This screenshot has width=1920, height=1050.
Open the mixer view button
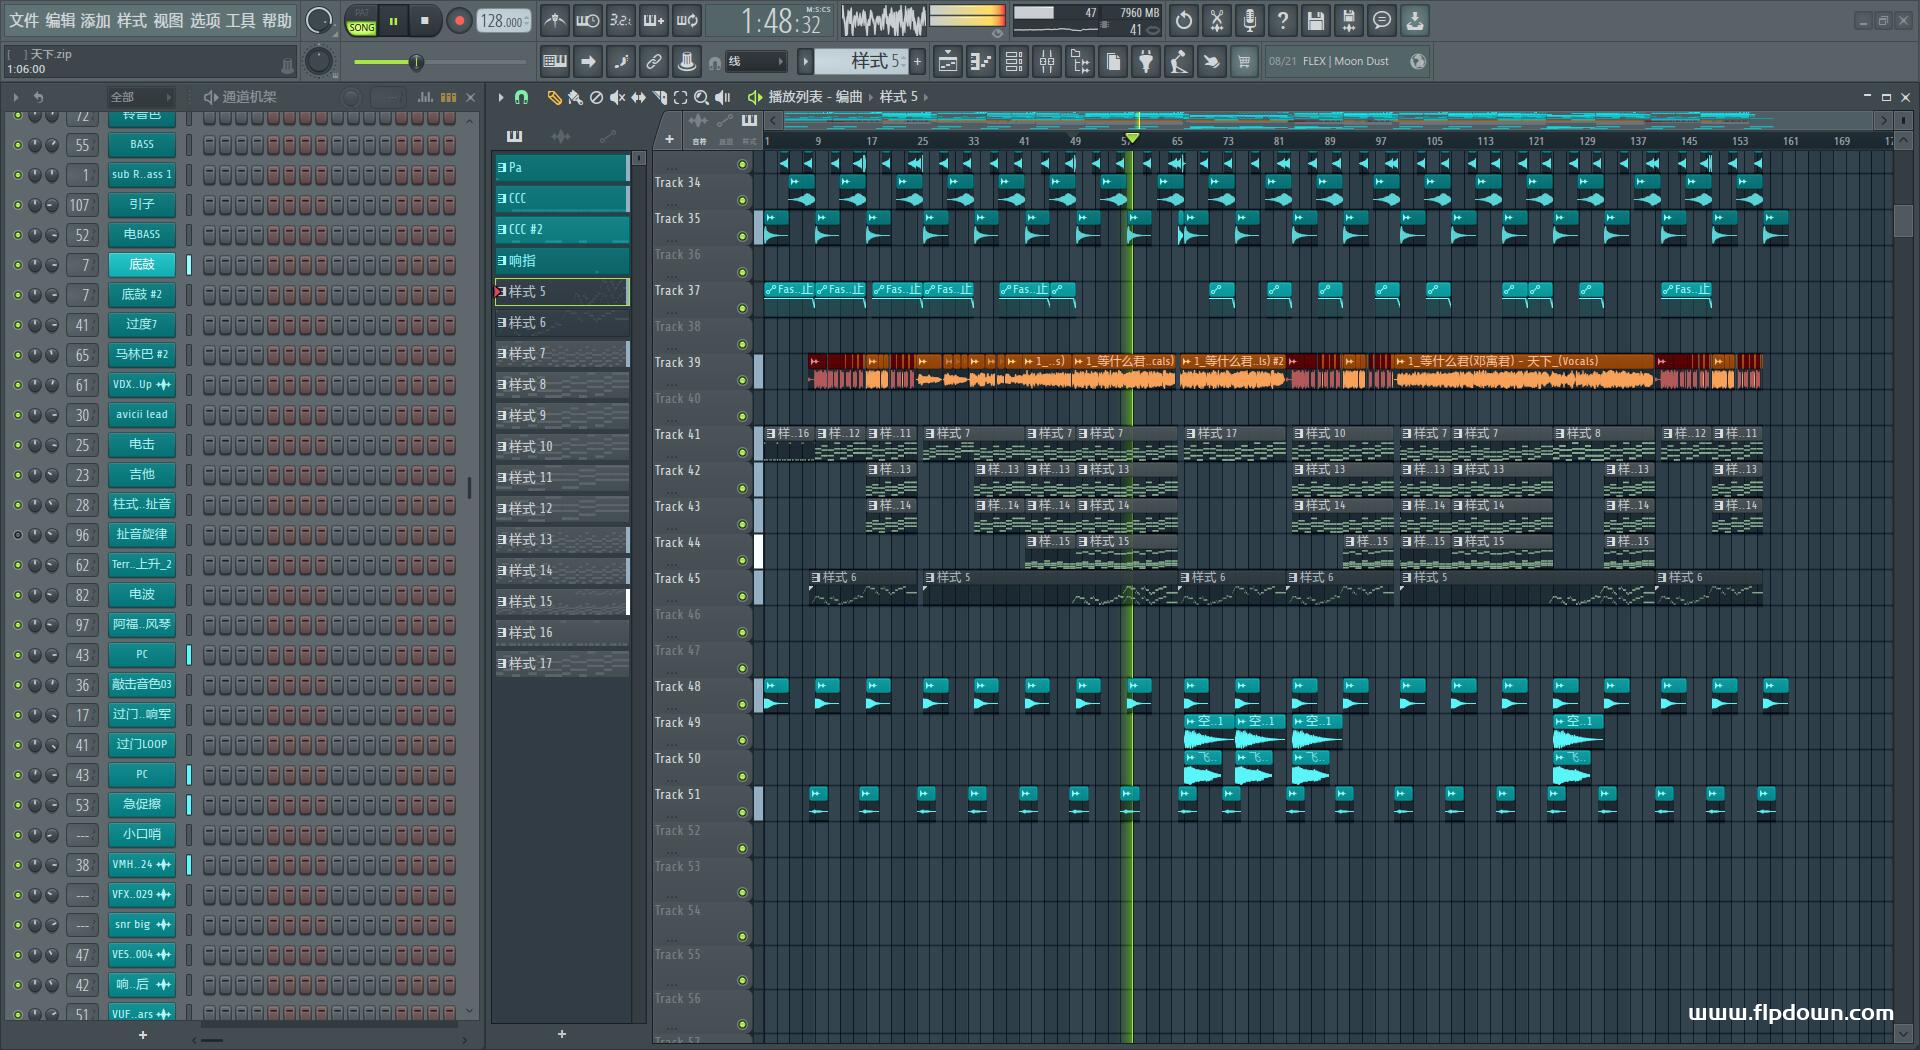click(1047, 61)
